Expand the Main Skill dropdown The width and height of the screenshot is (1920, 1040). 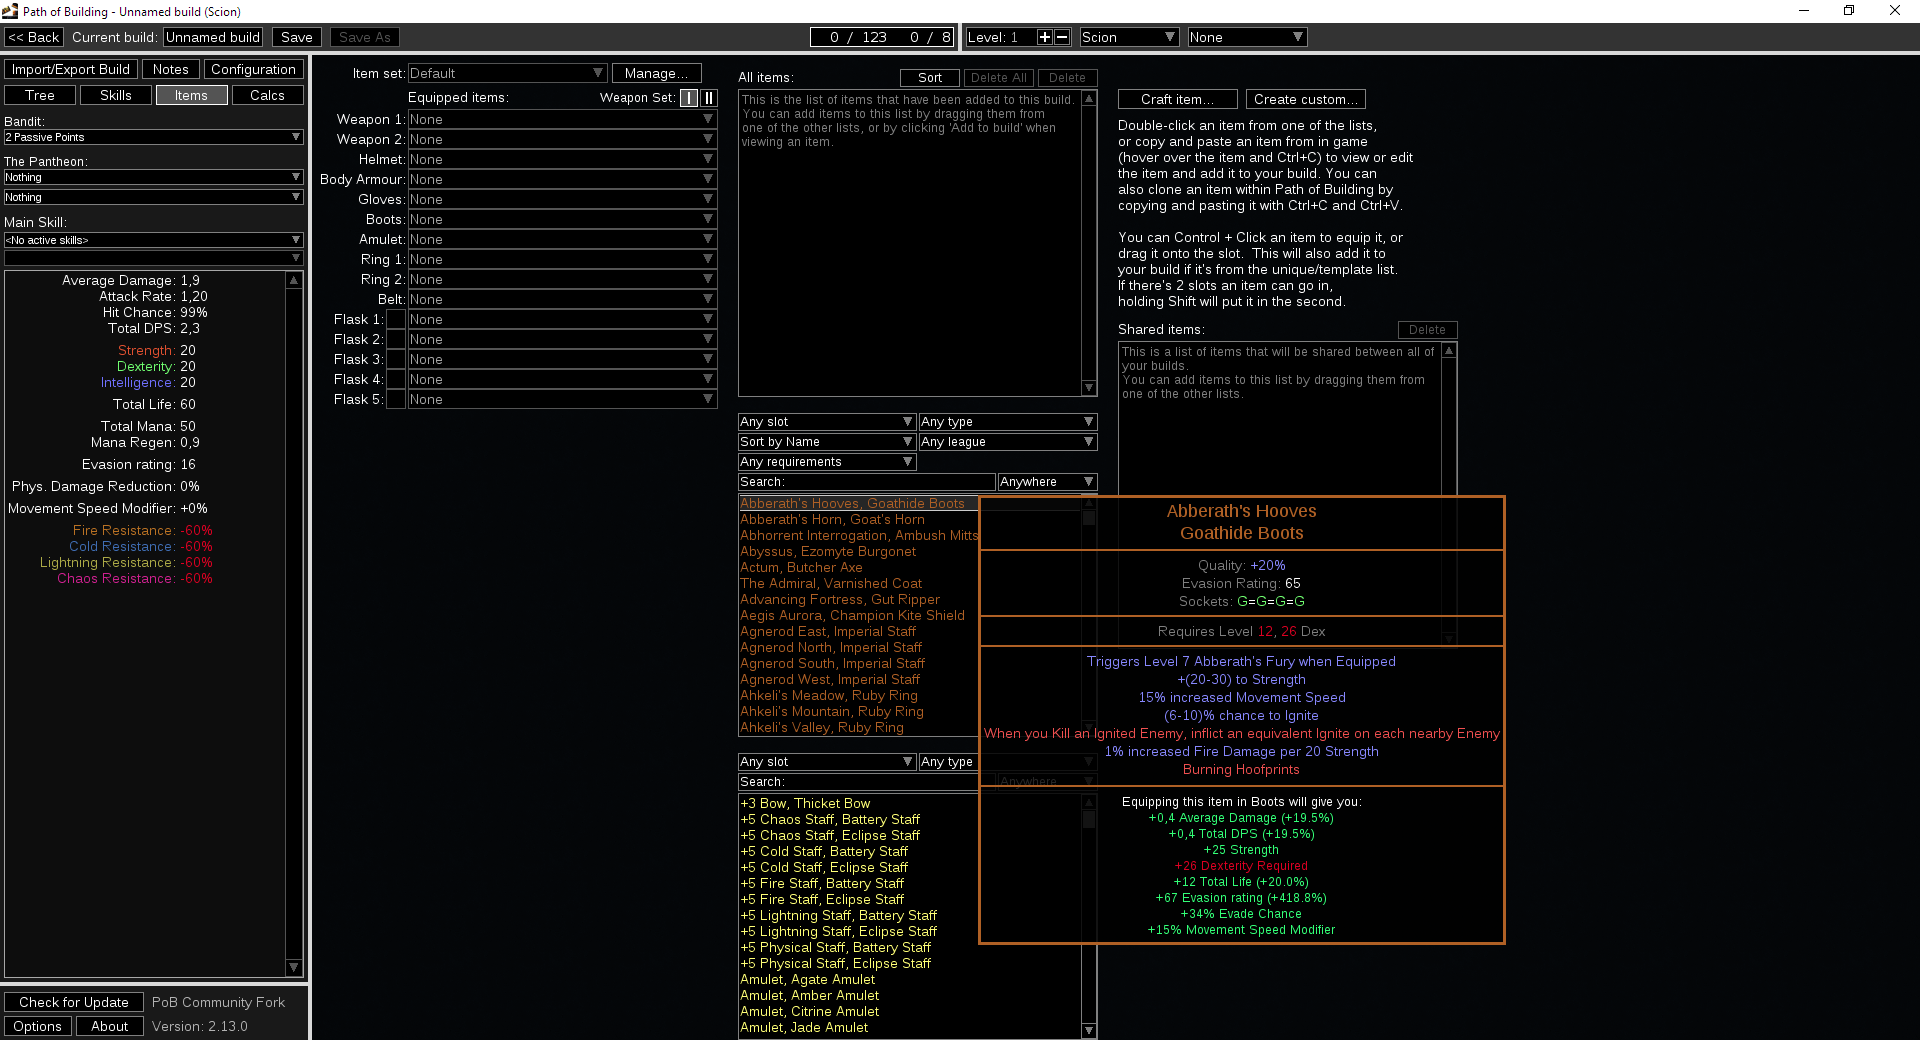pos(153,240)
